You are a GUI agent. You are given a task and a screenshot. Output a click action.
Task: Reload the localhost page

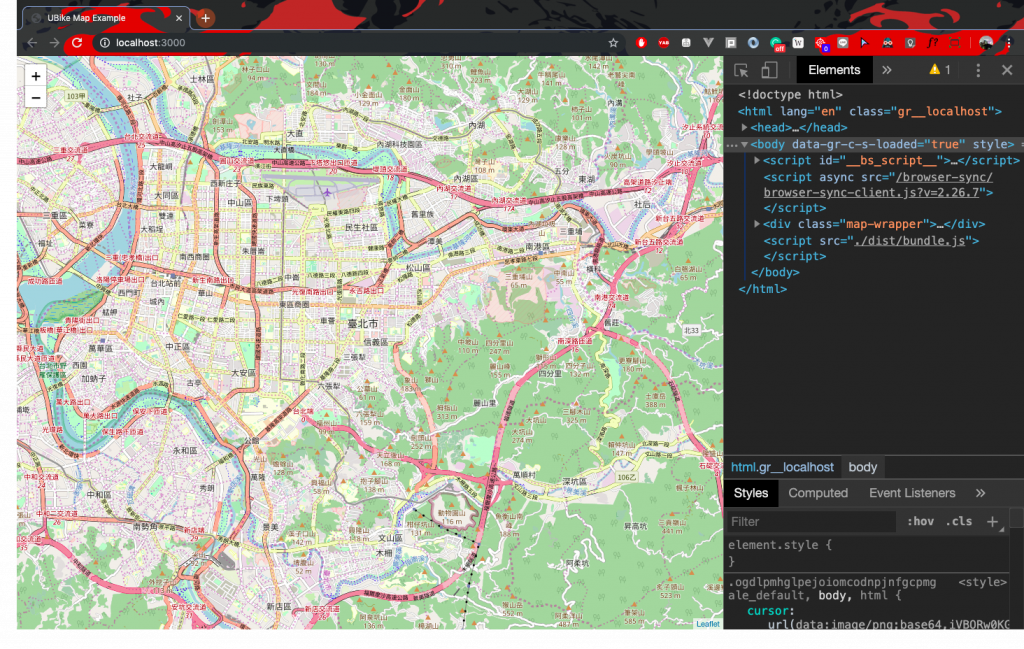(x=77, y=43)
